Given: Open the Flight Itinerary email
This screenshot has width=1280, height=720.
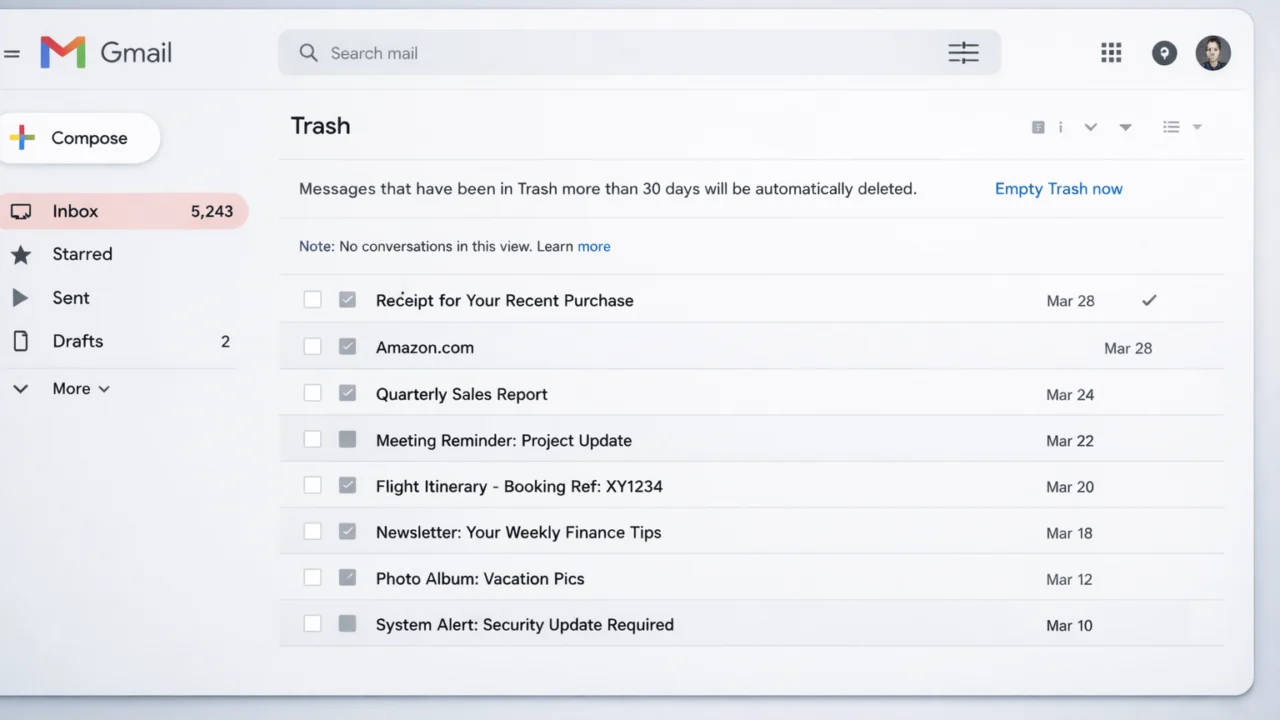Looking at the screenshot, I should 519,487.
